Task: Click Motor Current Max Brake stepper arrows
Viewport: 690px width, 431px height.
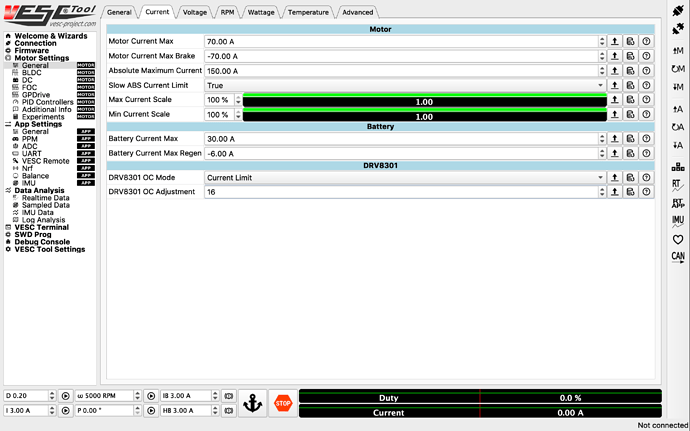Action: pos(602,56)
